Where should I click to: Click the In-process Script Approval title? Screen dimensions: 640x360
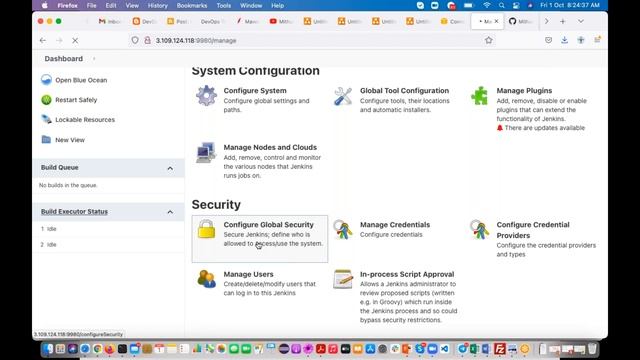coord(407,274)
